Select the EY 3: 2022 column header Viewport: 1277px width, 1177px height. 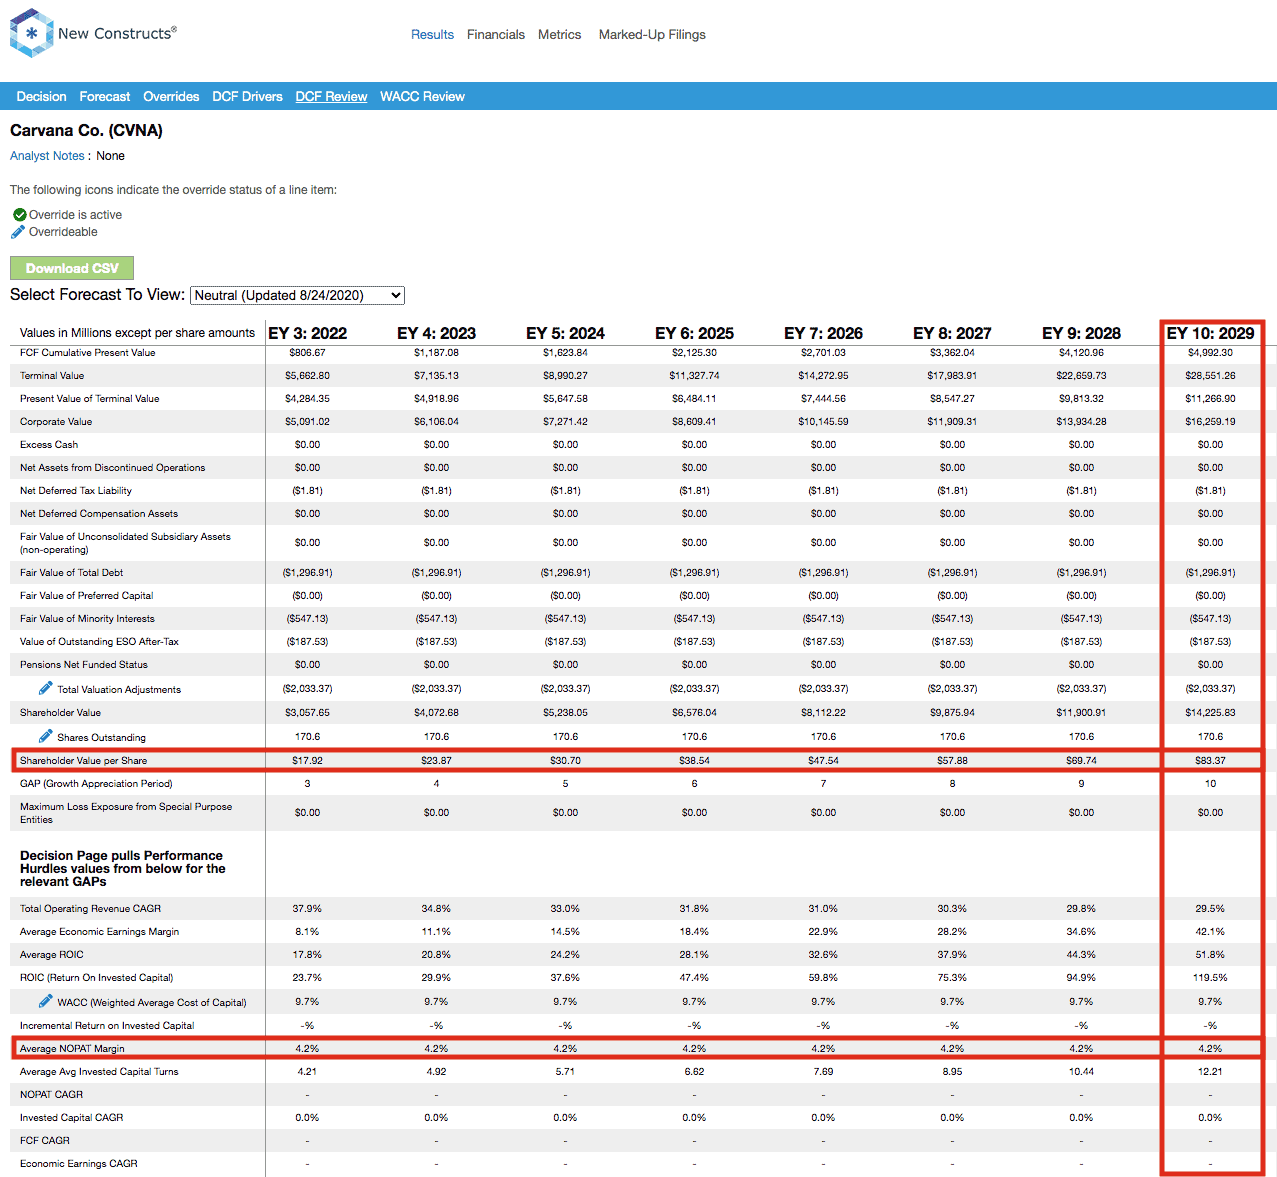(x=307, y=333)
